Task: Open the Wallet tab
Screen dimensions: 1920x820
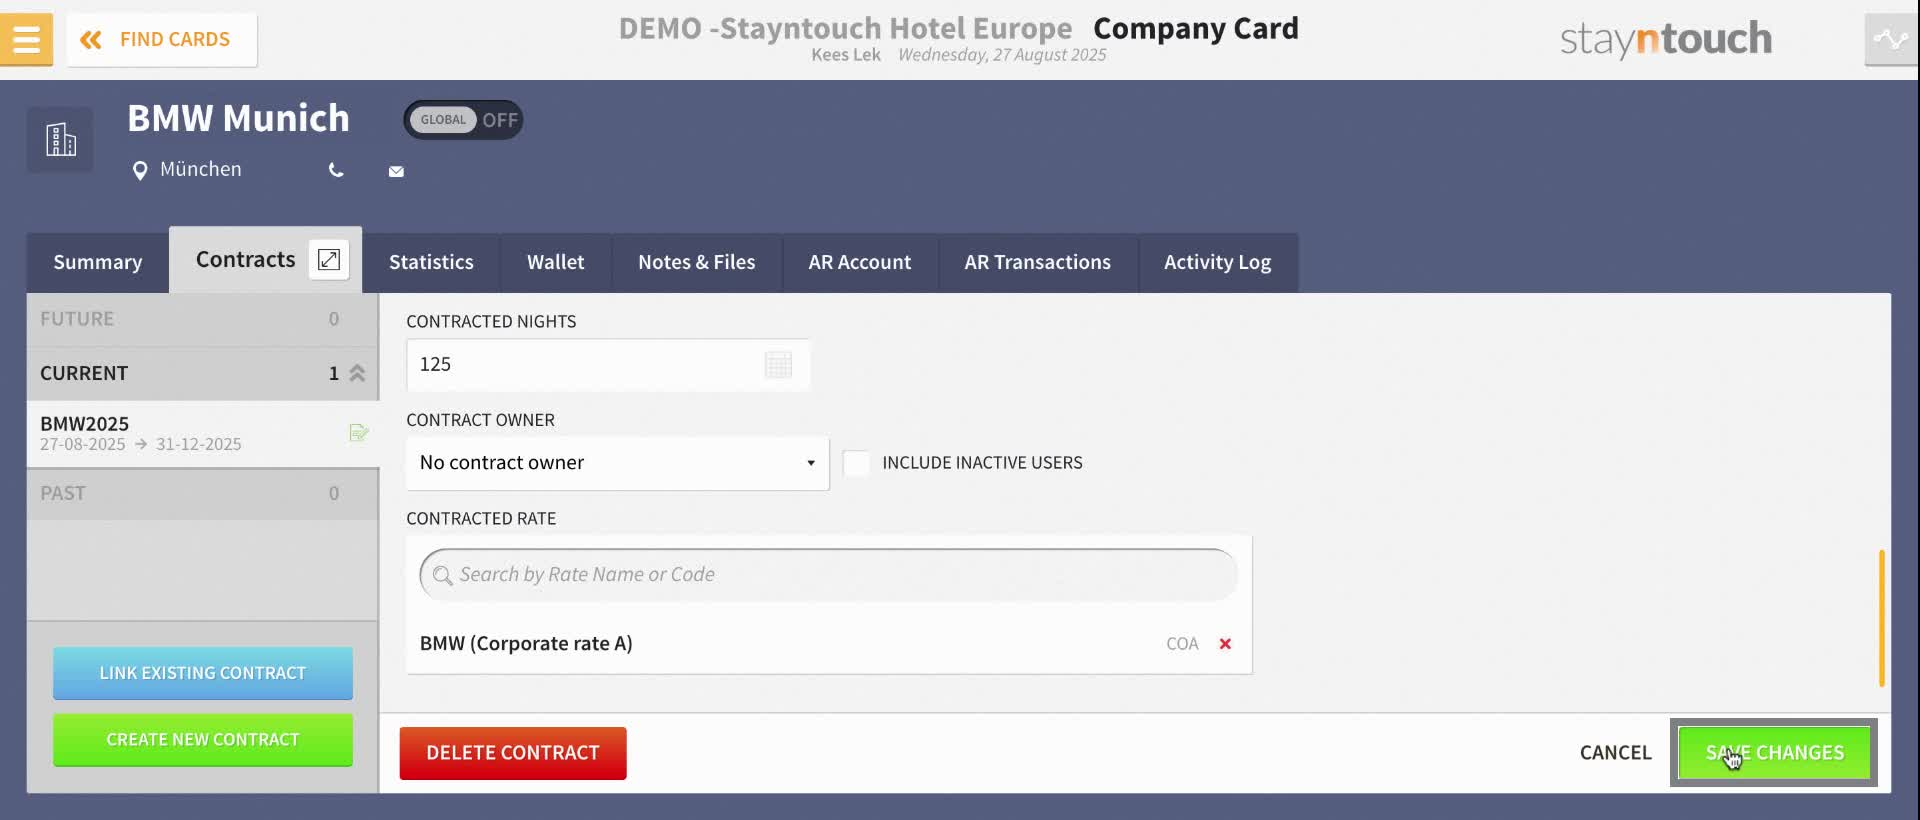Action: coord(556,262)
